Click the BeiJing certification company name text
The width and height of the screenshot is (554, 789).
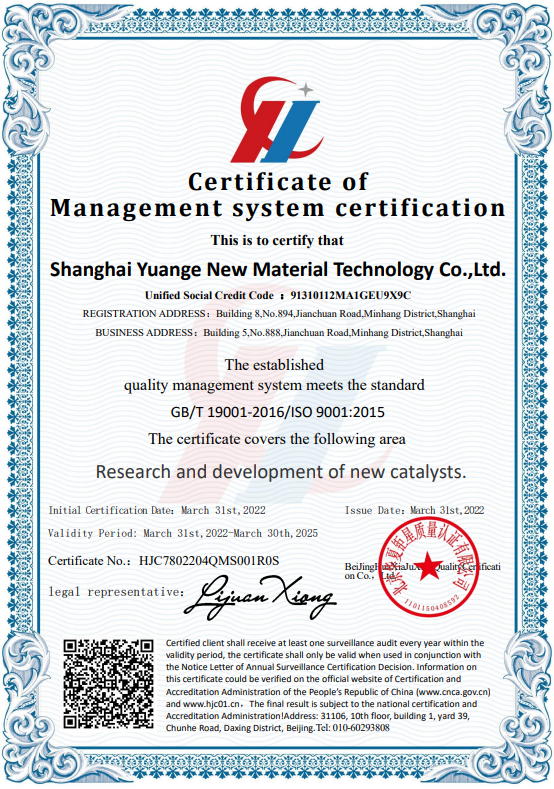[x=423, y=571]
